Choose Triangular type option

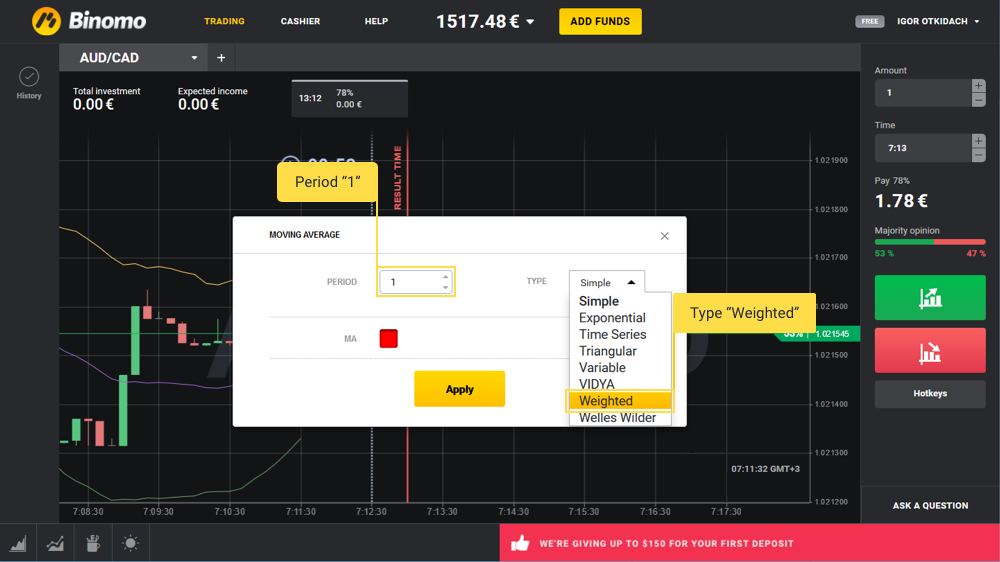point(608,351)
